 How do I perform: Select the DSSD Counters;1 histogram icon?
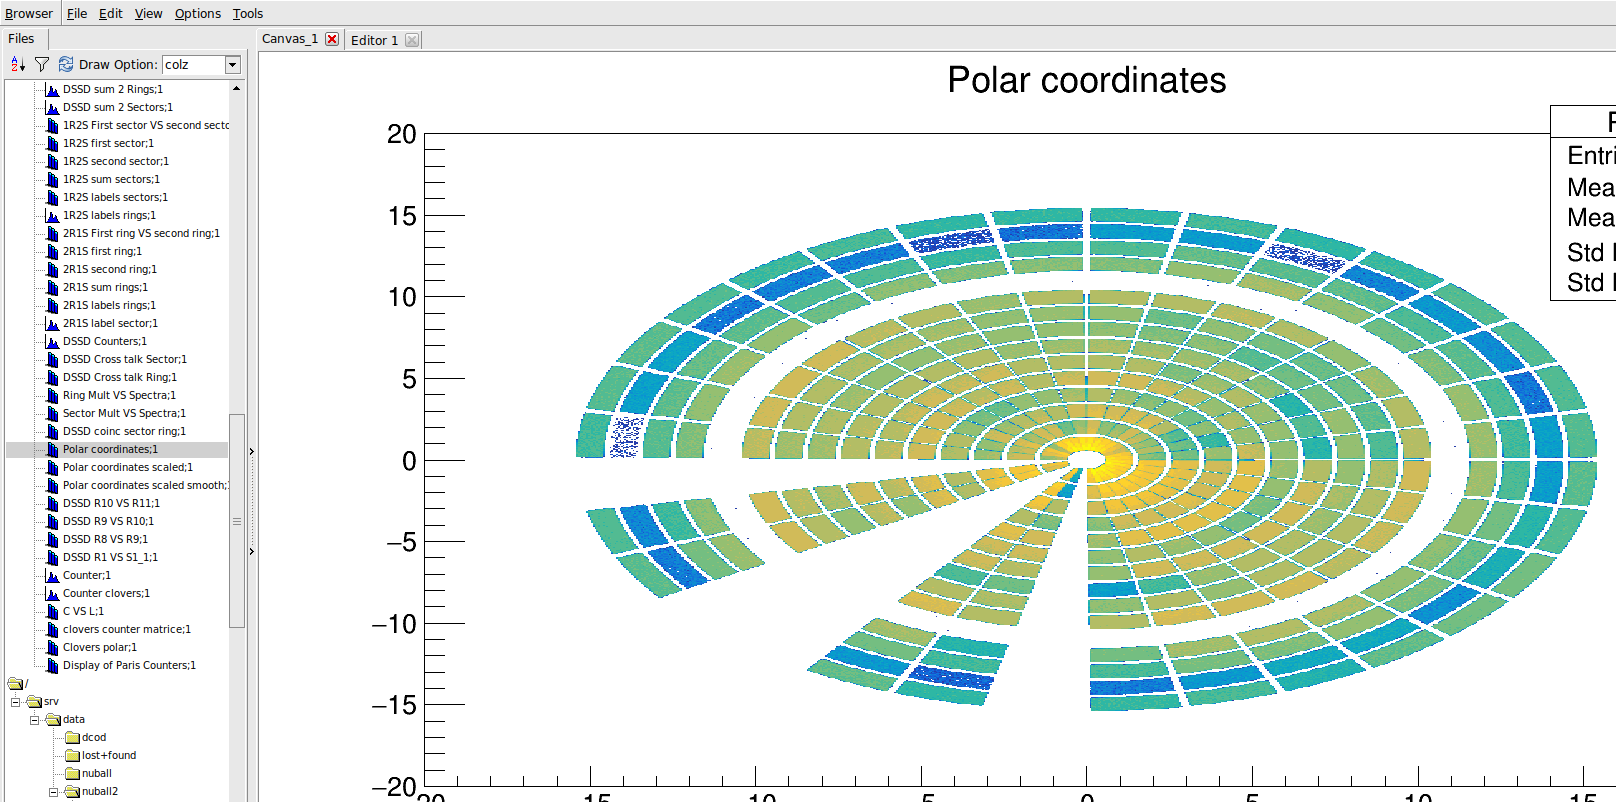tap(53, 342)
